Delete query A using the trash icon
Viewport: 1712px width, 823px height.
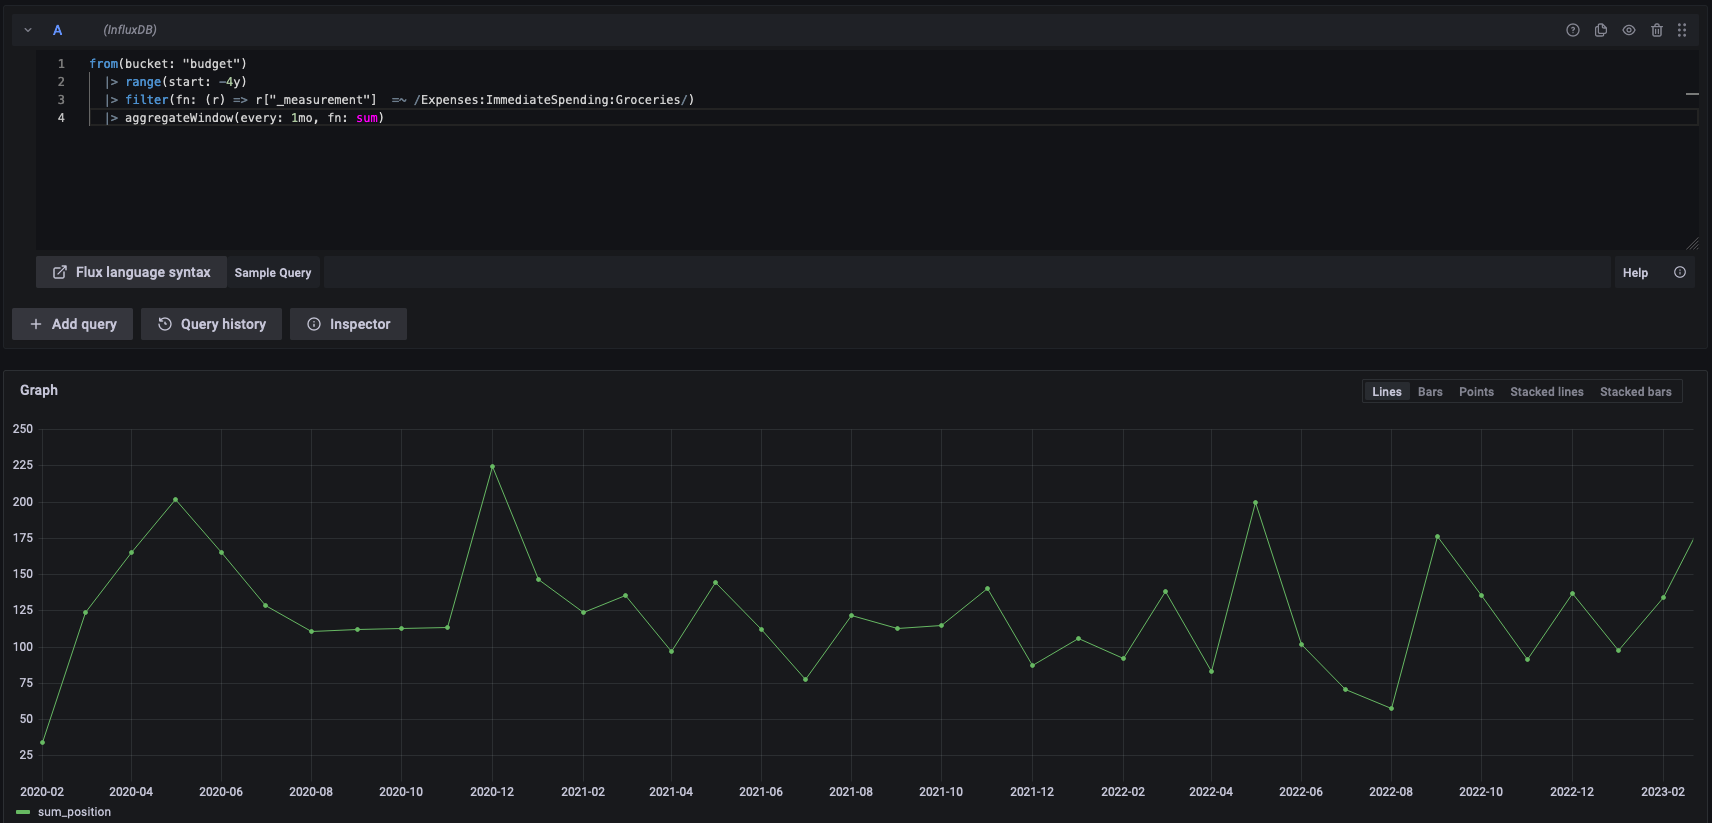coord(1656,30)
